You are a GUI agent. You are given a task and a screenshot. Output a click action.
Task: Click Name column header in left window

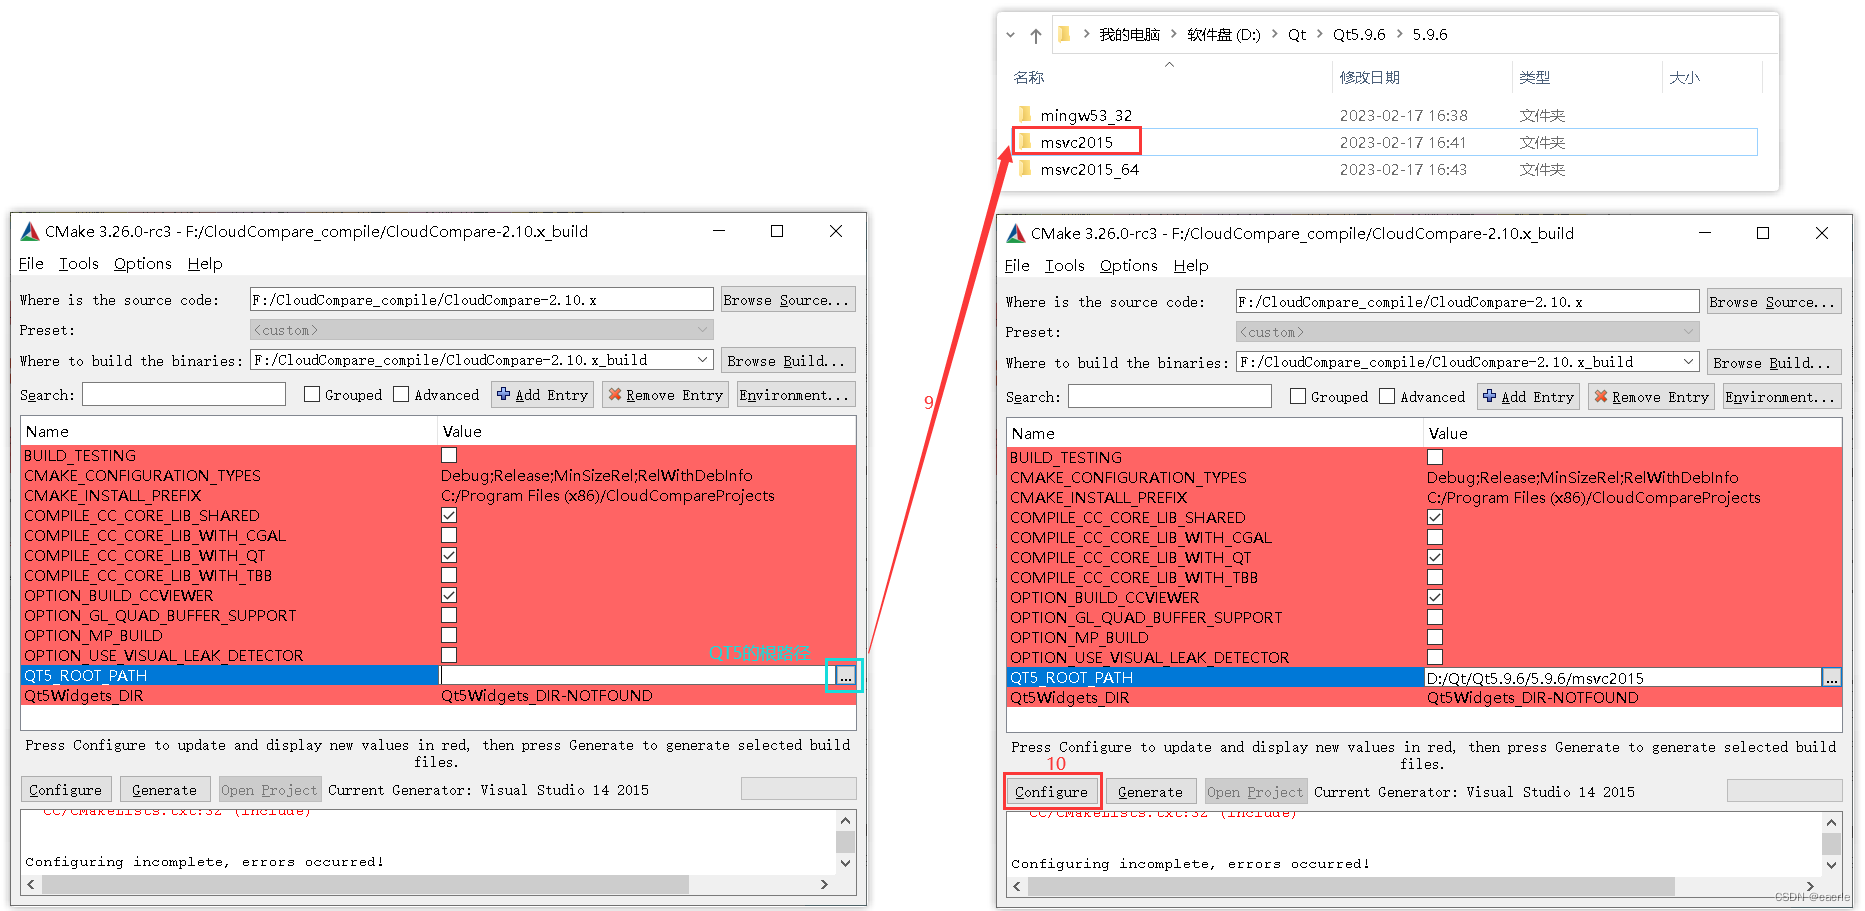point(229,432)
